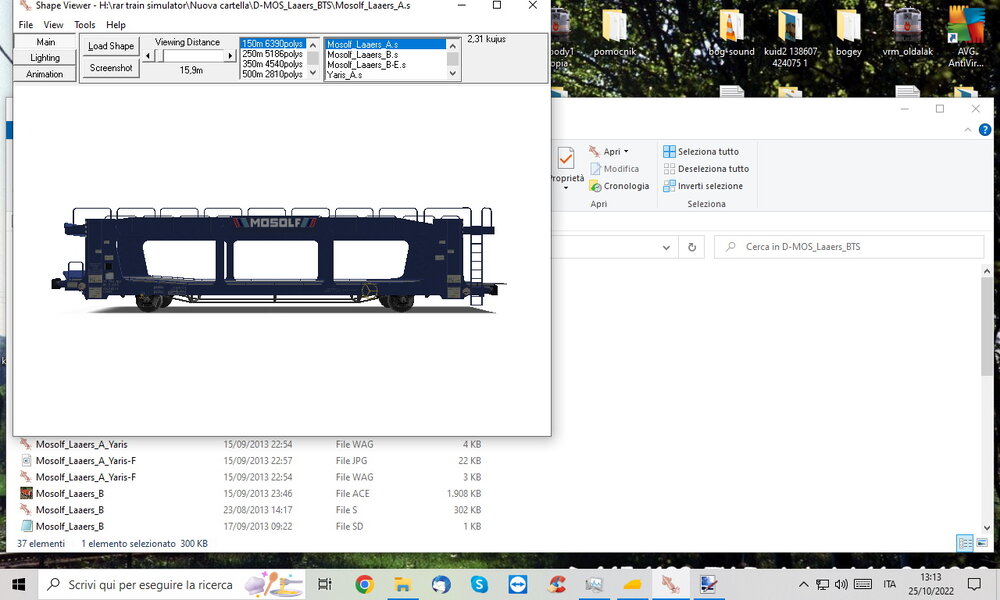Screen dimensions: 1000x600
Task: Open the Tools menu in Shape Viewer
Action: tap(84, 25)
